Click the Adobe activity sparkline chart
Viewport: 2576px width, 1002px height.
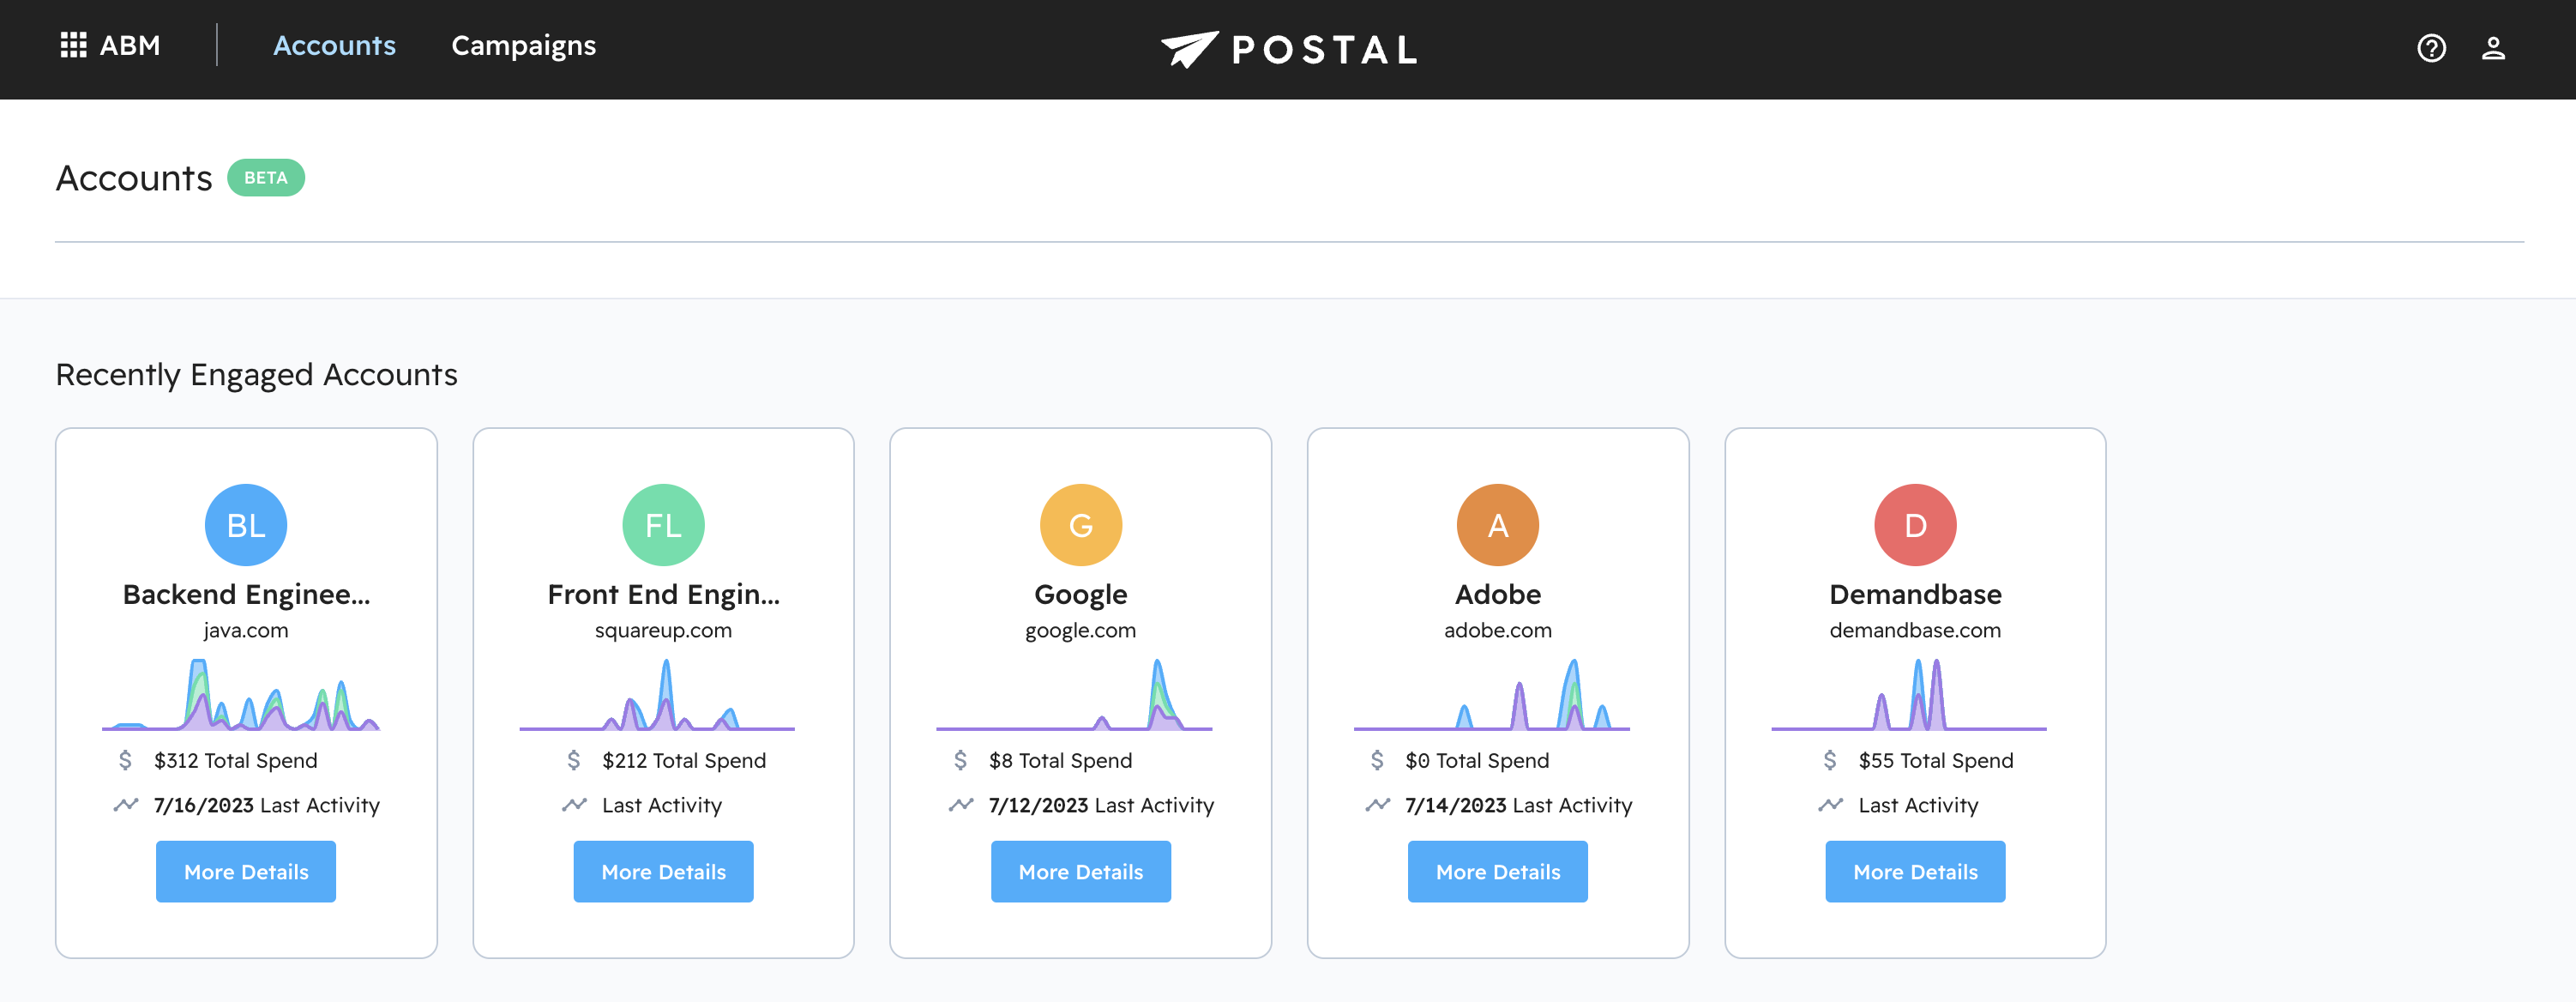coord(1491,696)
